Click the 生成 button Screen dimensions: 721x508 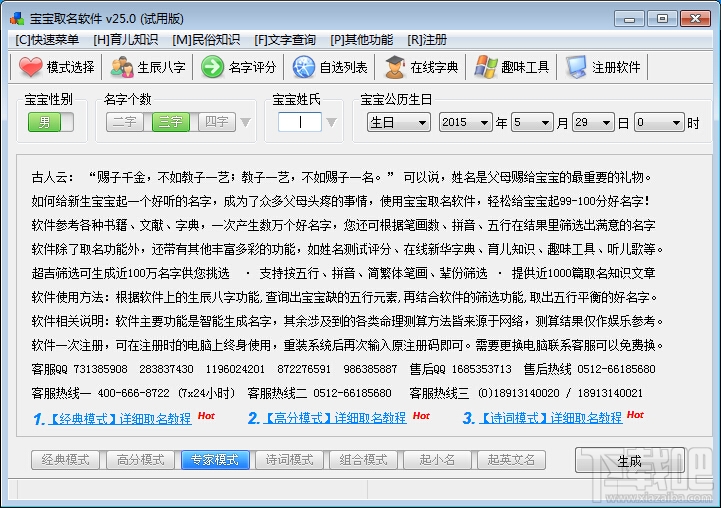629,461
